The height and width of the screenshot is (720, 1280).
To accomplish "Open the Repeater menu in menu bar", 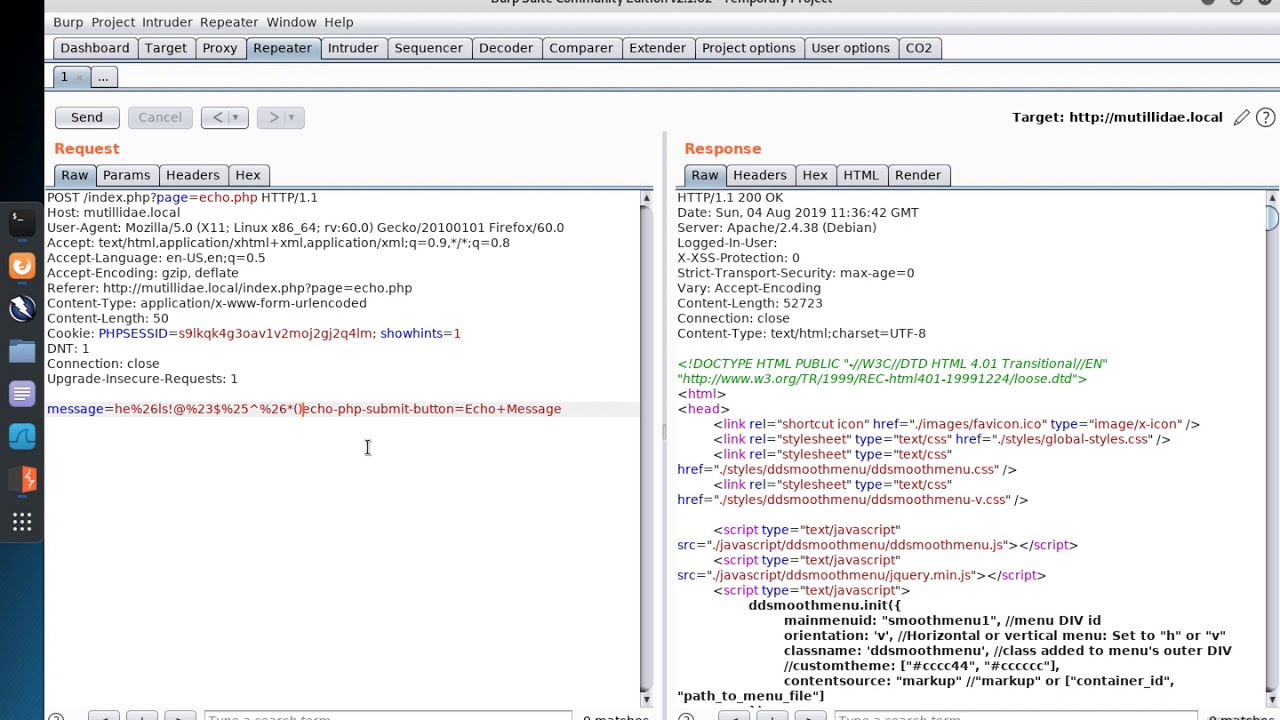I will tap(229, 22).
